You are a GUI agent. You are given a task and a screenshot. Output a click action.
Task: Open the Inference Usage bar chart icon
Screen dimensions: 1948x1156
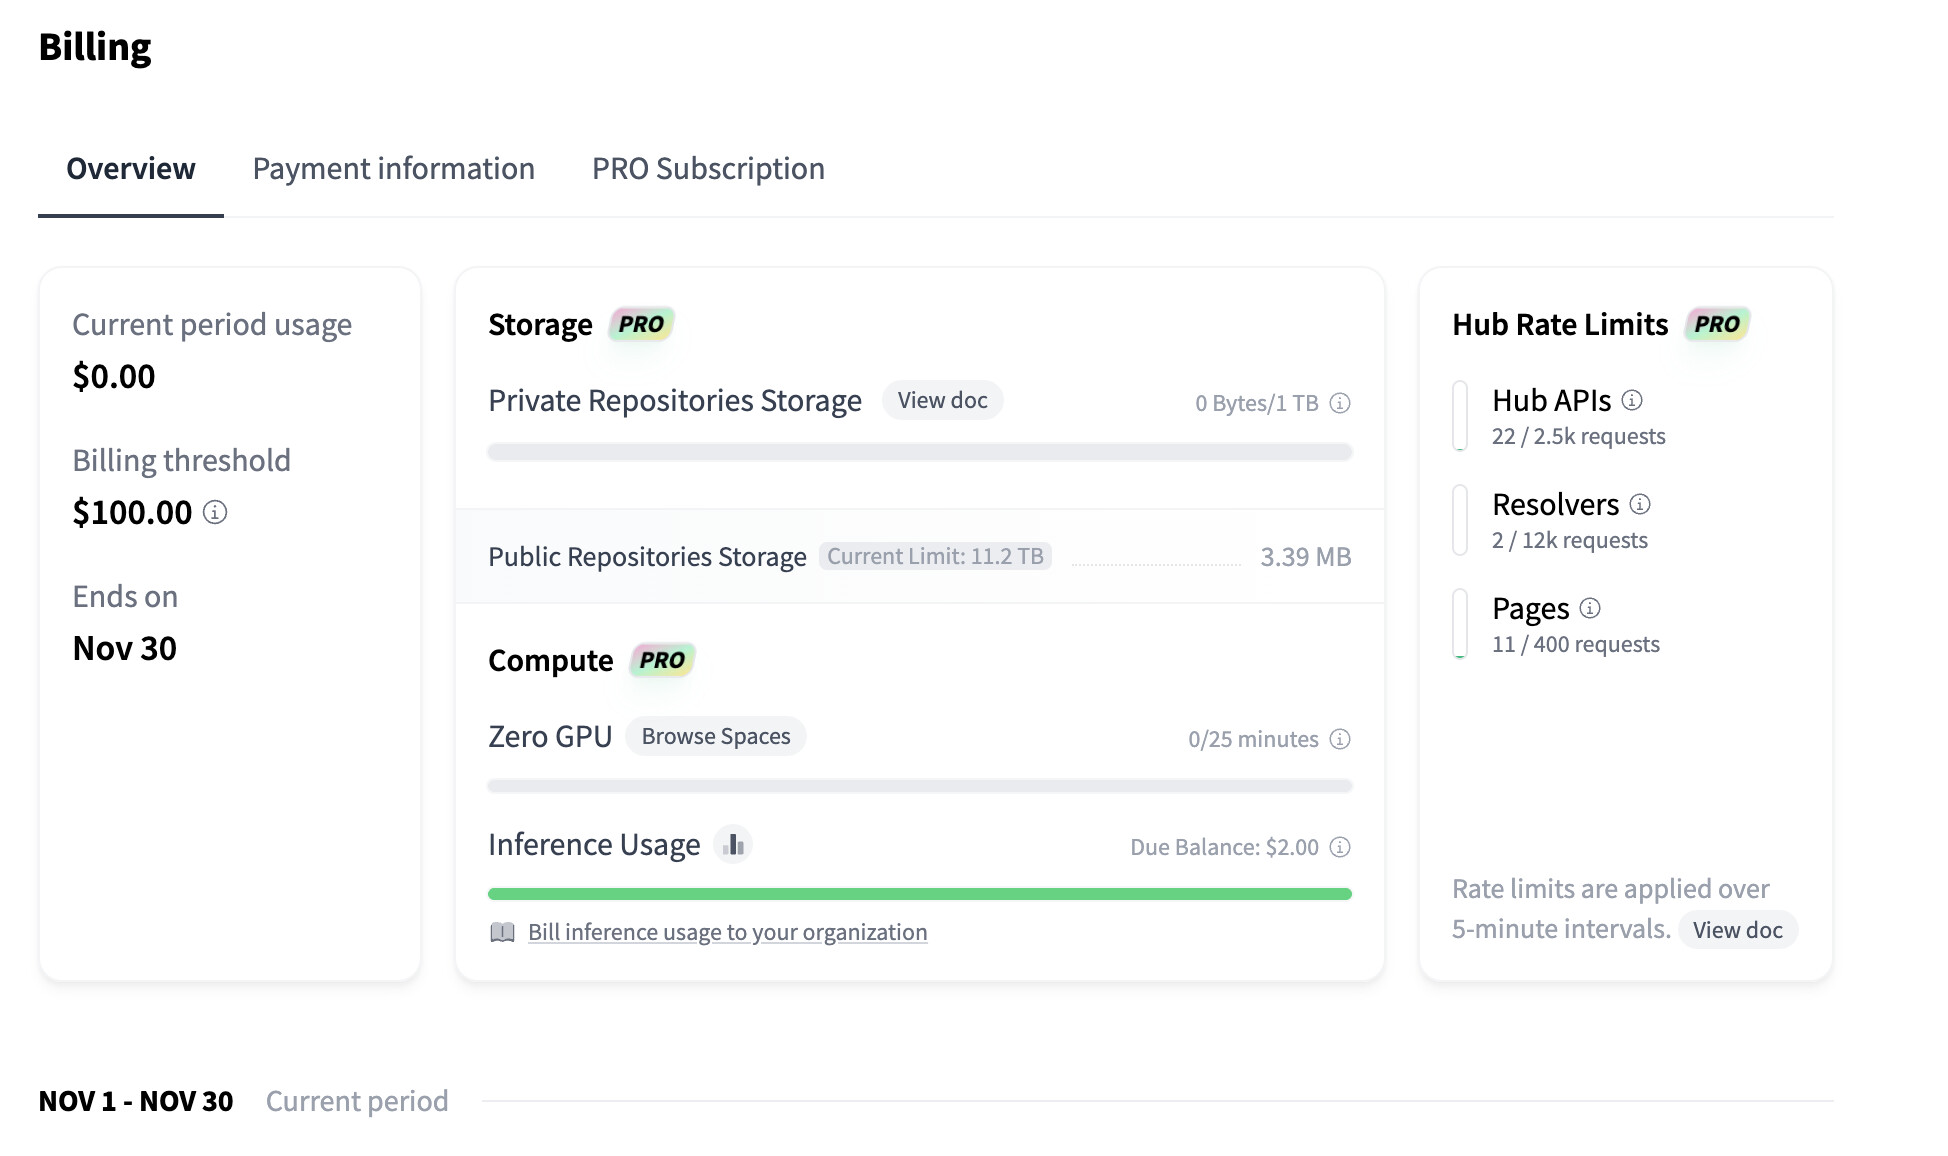pyautogui.click(x=733, y=846)
